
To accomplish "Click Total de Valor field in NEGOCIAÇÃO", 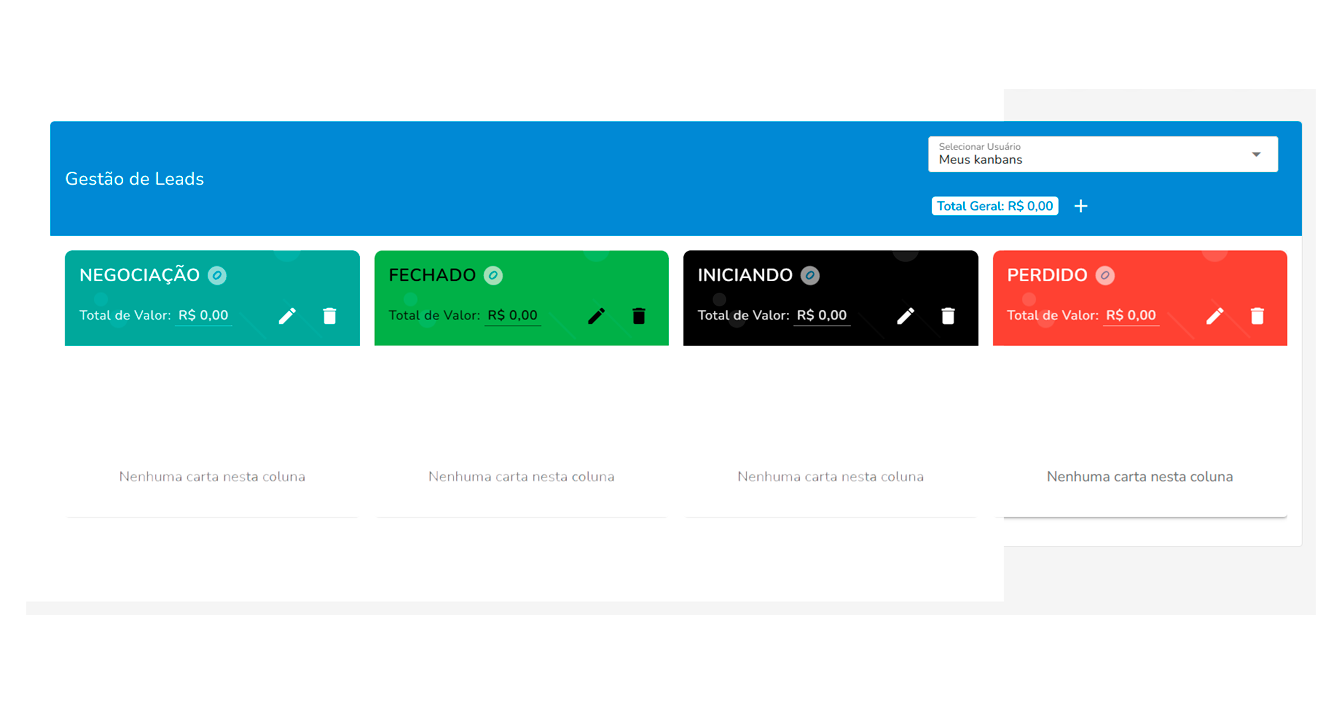I will coord(203,316).
